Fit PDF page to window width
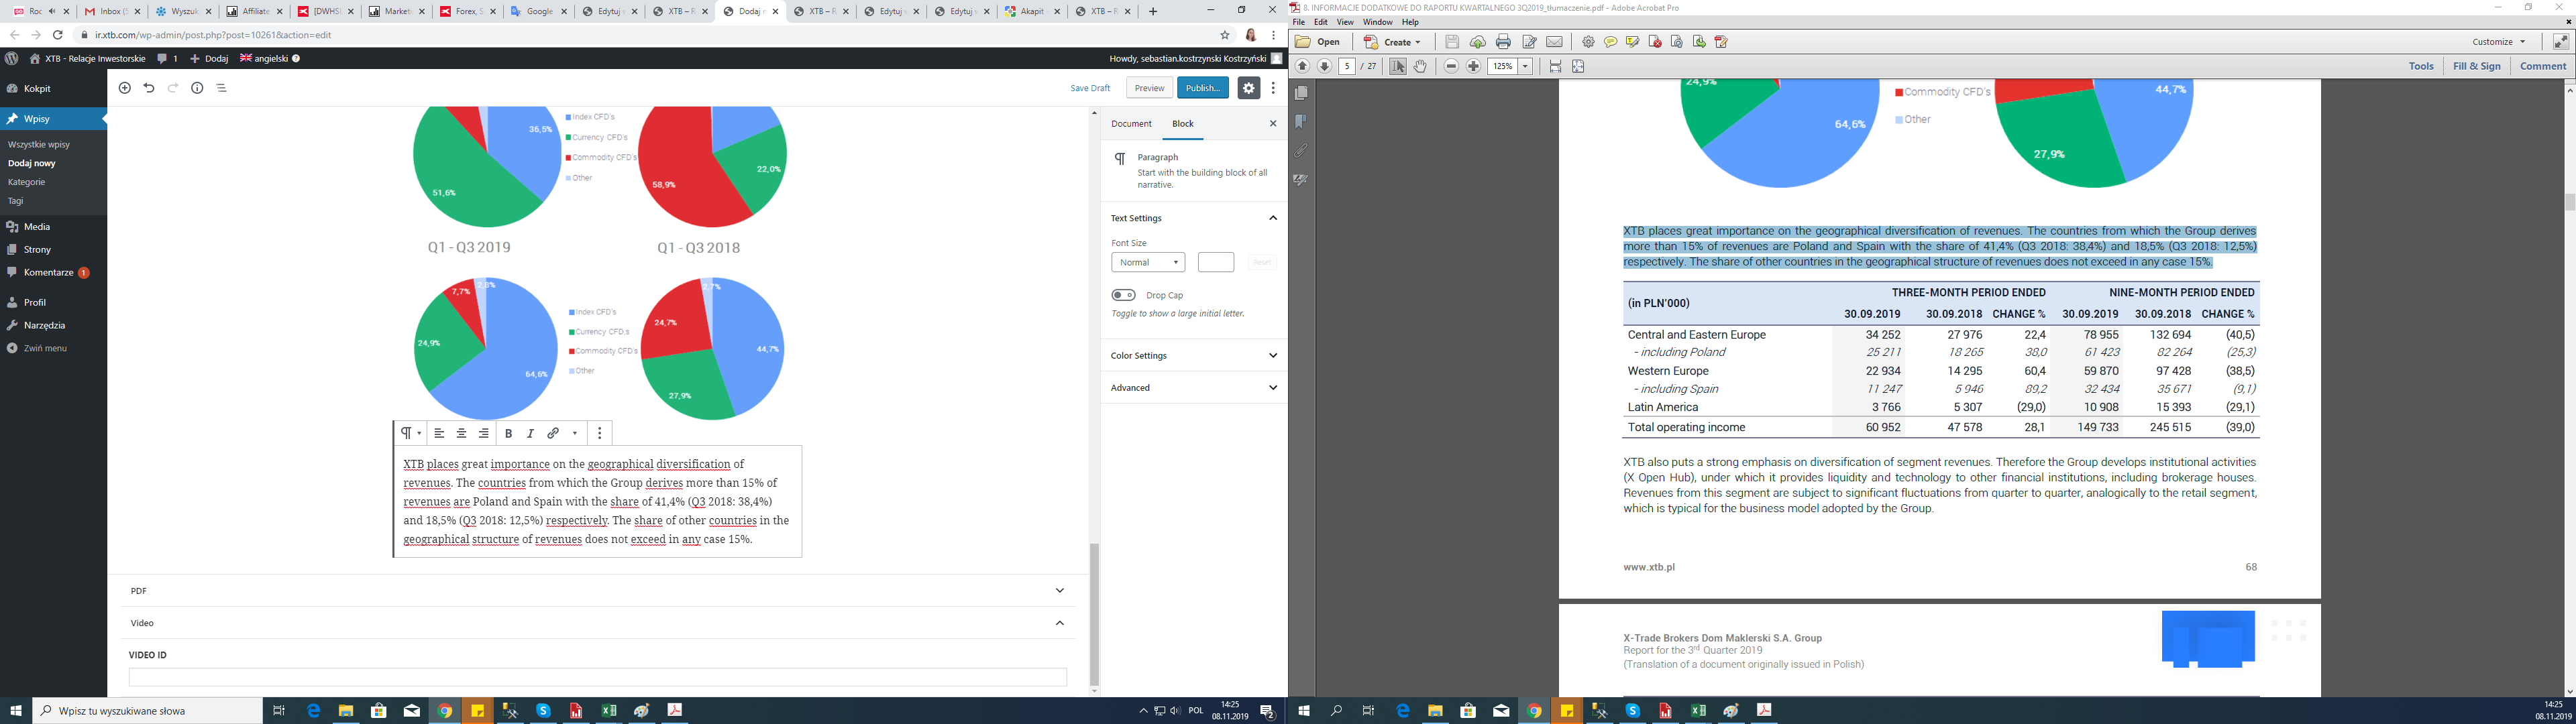 [x=1555, y=66]
